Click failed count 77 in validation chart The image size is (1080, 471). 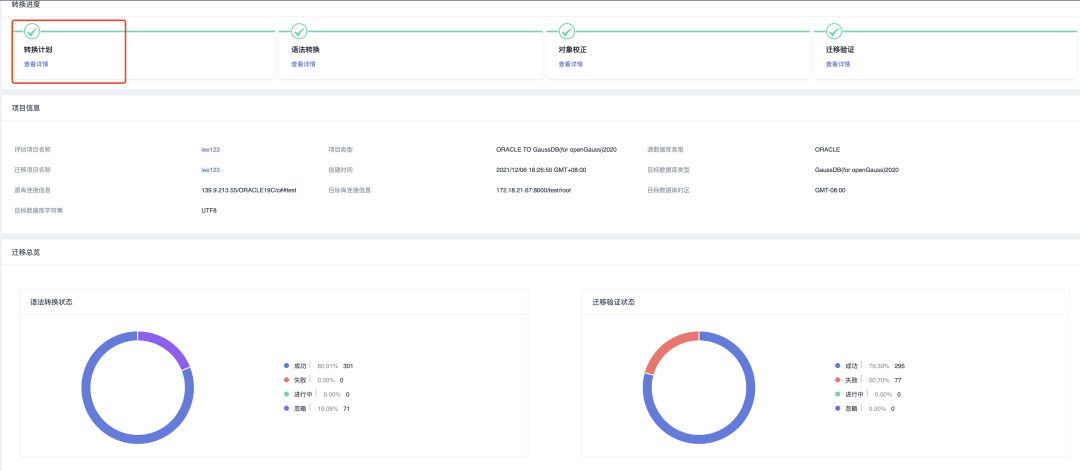coord(898,380)
